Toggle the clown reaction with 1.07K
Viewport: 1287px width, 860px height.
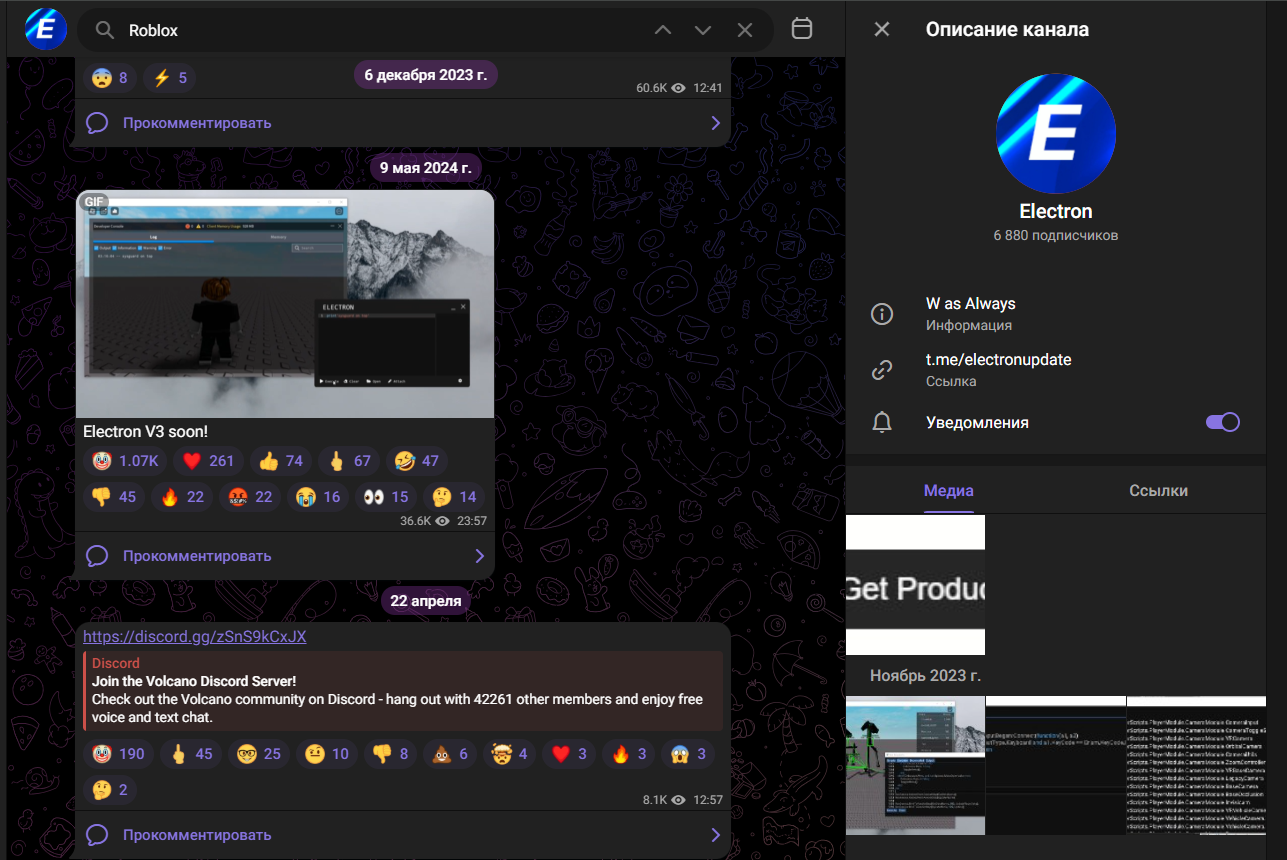click(x=125, y=461)
